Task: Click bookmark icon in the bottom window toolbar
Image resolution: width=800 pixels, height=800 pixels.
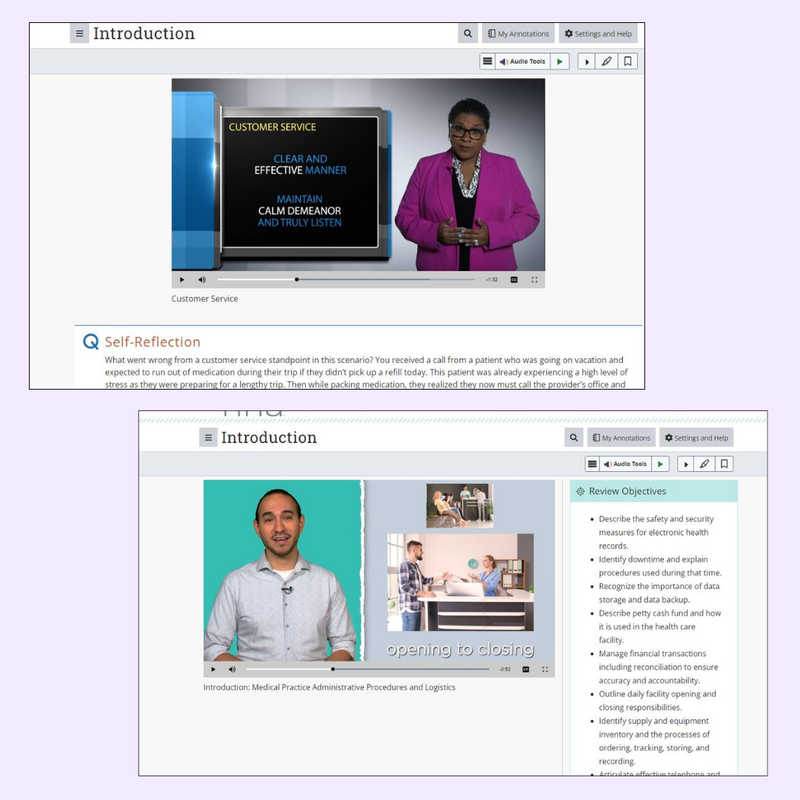Action: 725,464
